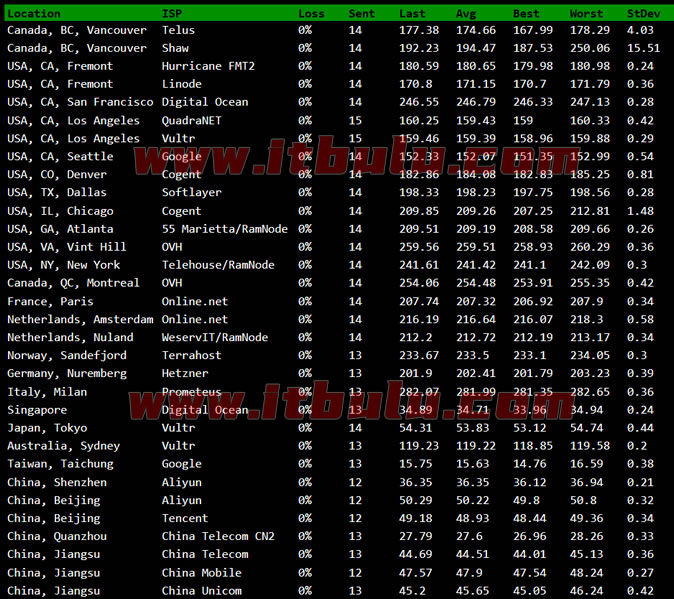Click the Avg column header
Image resolution: width=674 pixels, height=599 pixels.
pos(466,14)
